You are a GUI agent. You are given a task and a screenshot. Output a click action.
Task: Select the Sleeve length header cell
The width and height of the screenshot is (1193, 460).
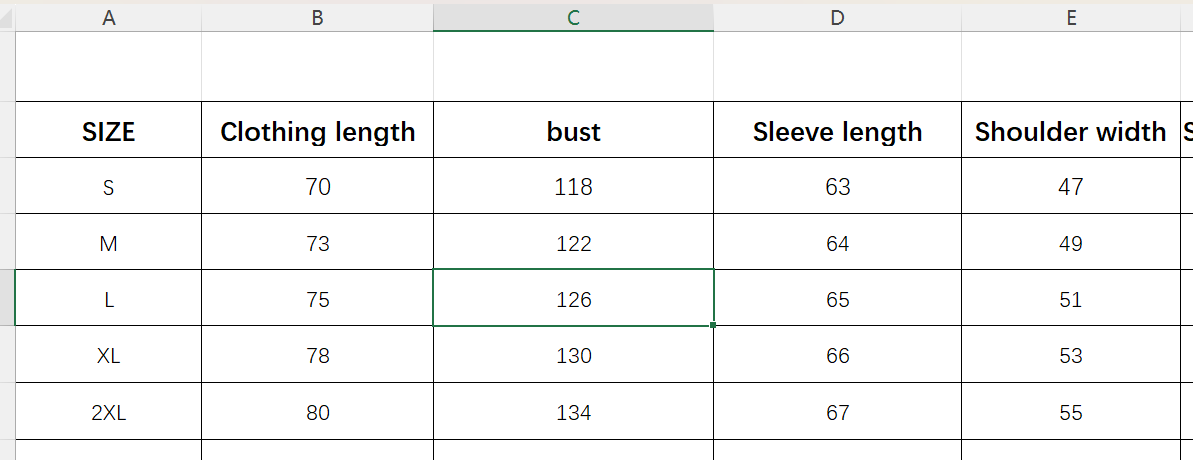click(837, 131)
